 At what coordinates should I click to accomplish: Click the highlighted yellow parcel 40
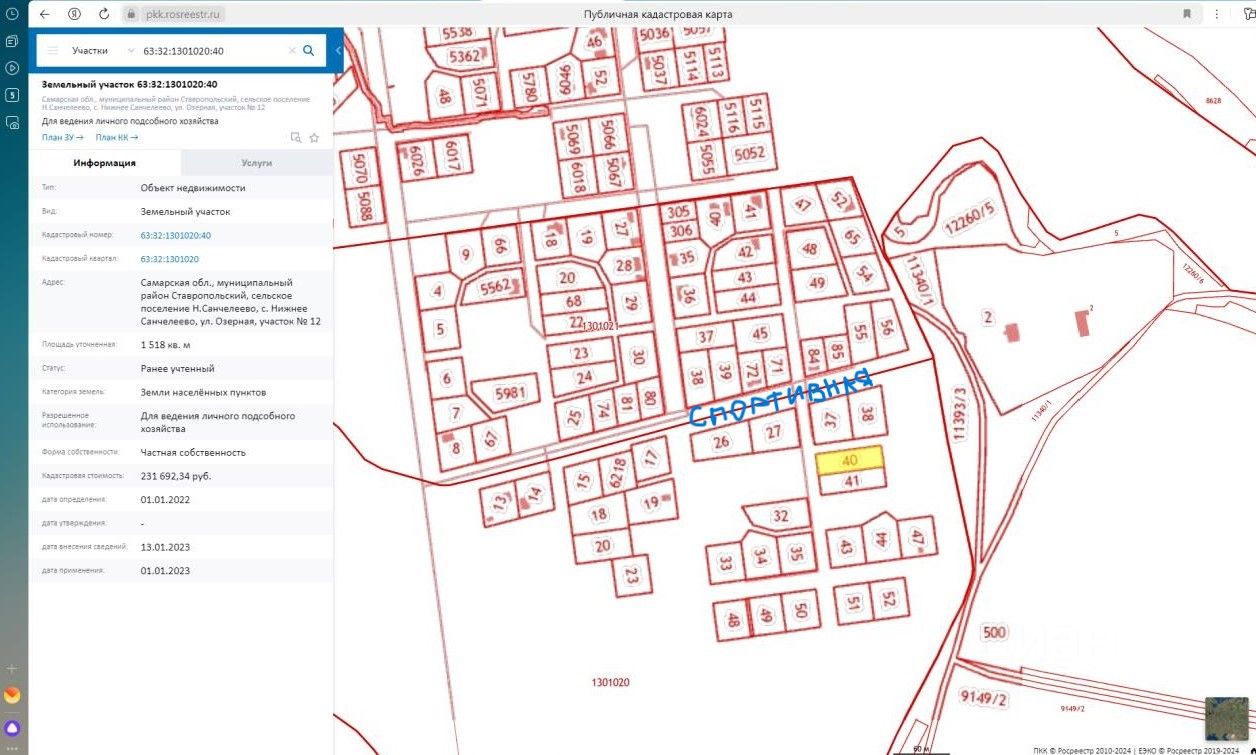pos(850,460)
